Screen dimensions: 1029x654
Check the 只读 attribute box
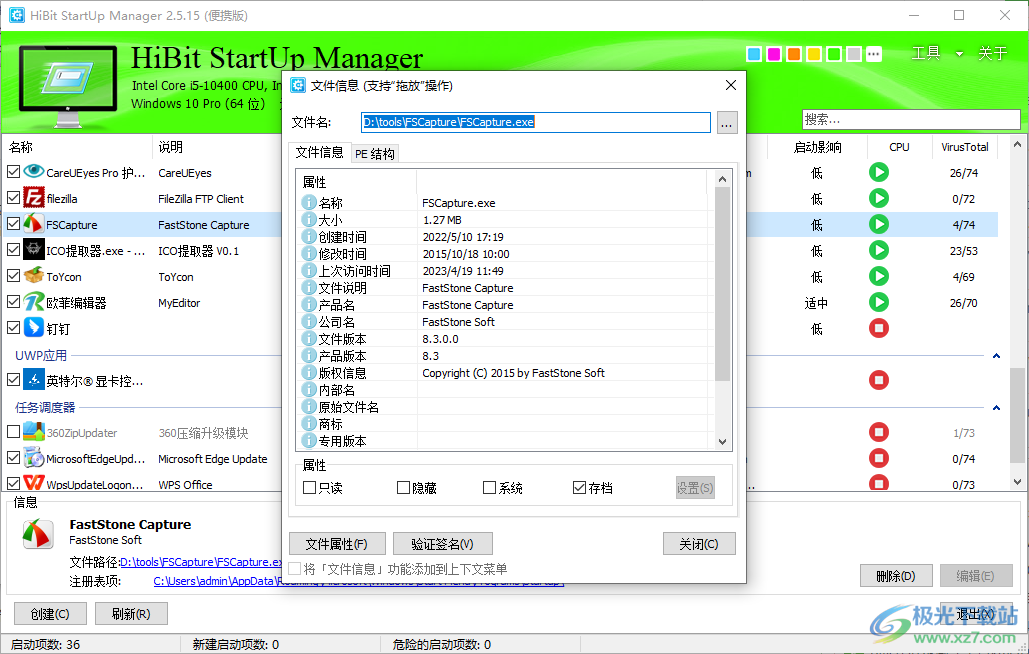click(310, 487)
